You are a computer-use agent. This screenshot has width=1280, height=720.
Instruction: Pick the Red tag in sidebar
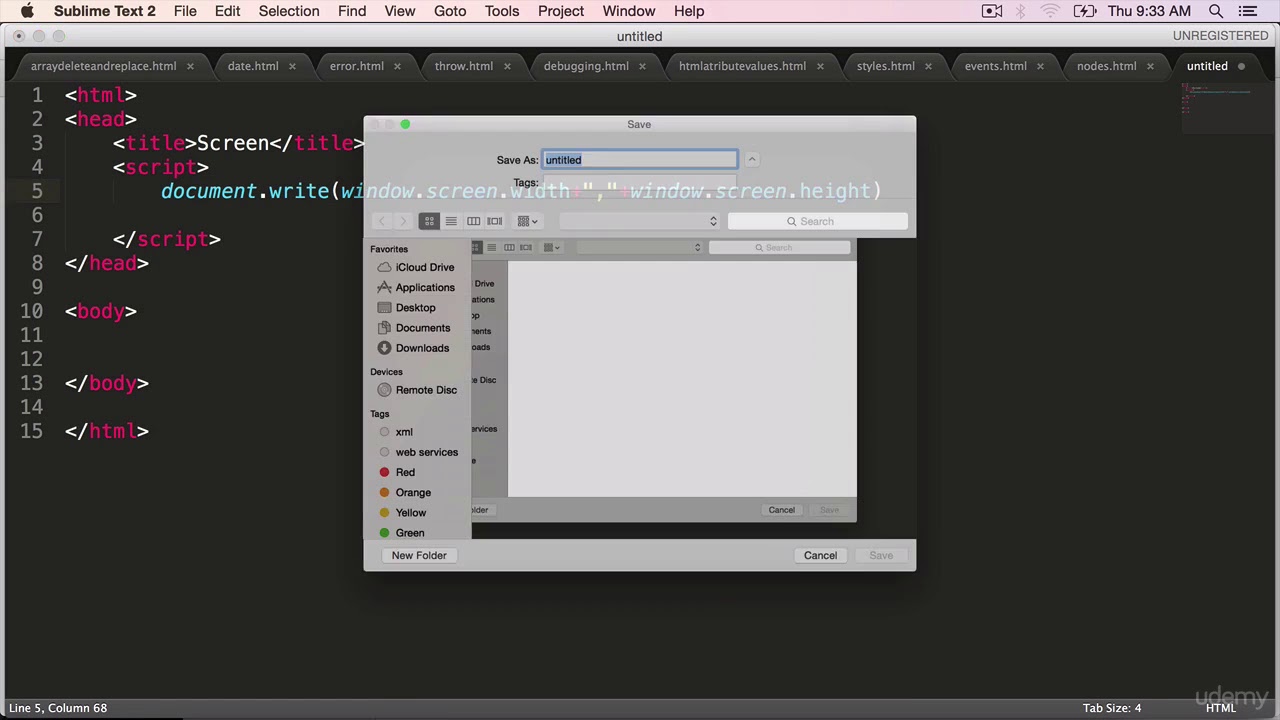click(397, 472)
